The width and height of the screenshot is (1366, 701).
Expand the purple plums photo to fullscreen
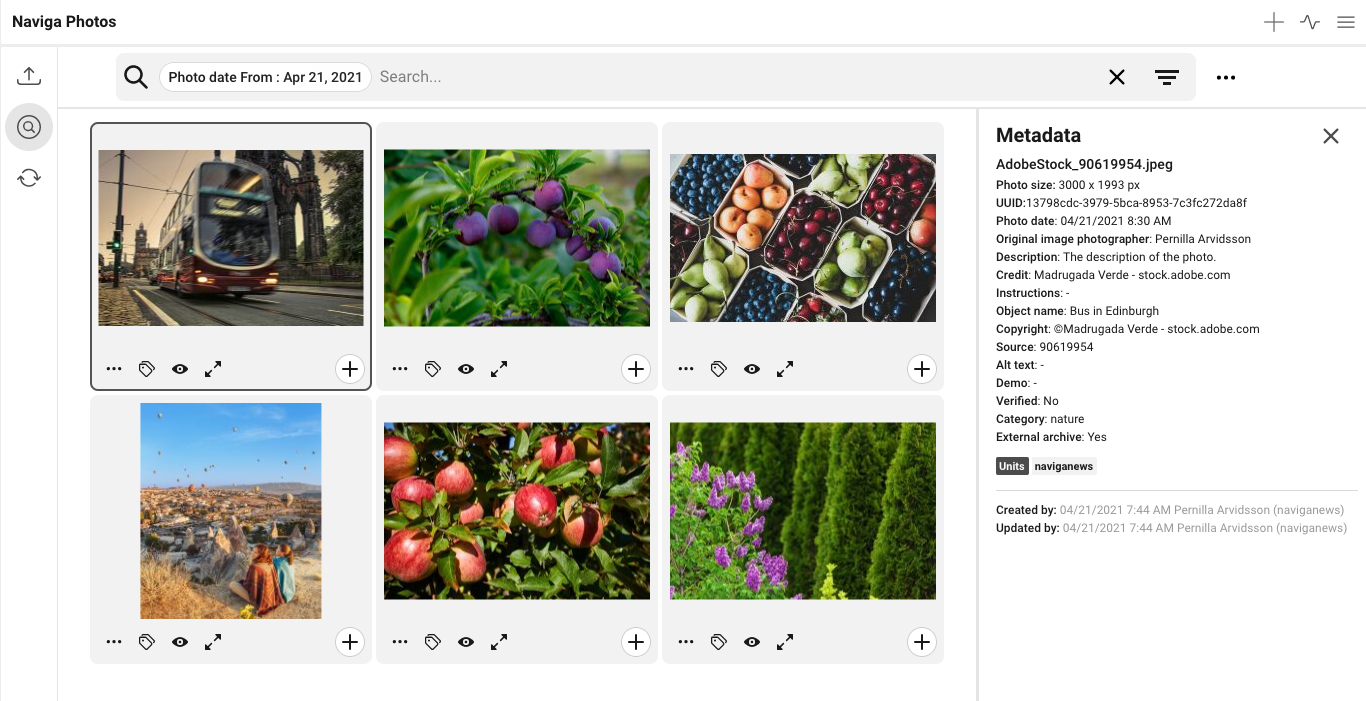point(499,369)
